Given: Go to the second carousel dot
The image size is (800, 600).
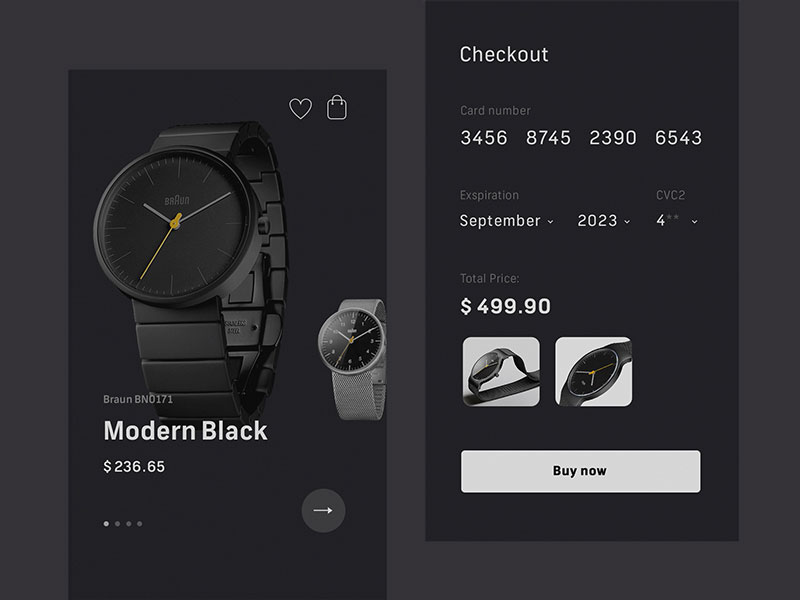Looking at the screenshot, I should pyautogui.click(x=118, y=523).
